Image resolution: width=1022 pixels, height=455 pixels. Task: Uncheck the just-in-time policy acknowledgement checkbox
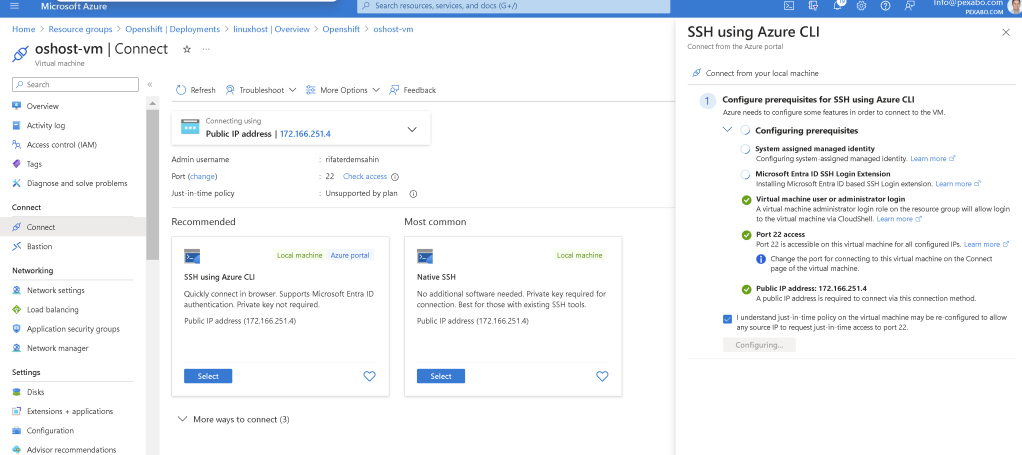tap(727, 319)
